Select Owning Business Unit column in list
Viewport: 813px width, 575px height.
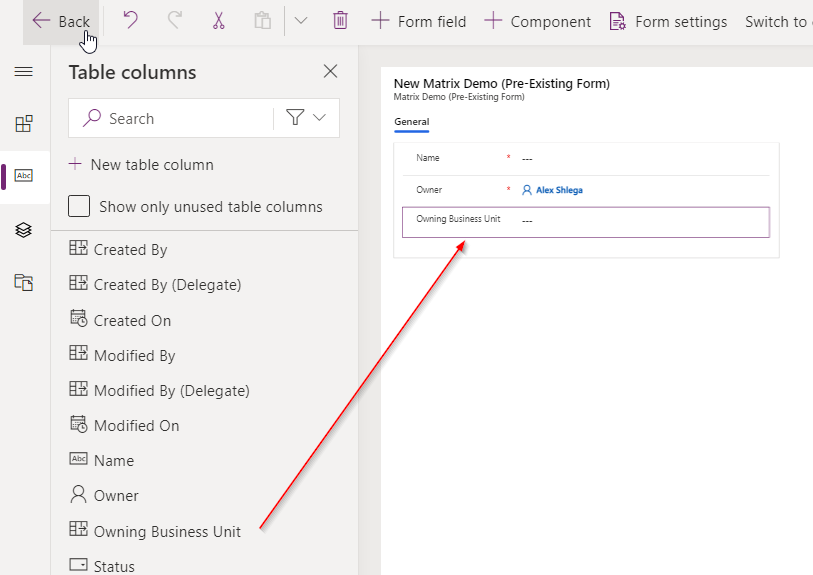155,531
